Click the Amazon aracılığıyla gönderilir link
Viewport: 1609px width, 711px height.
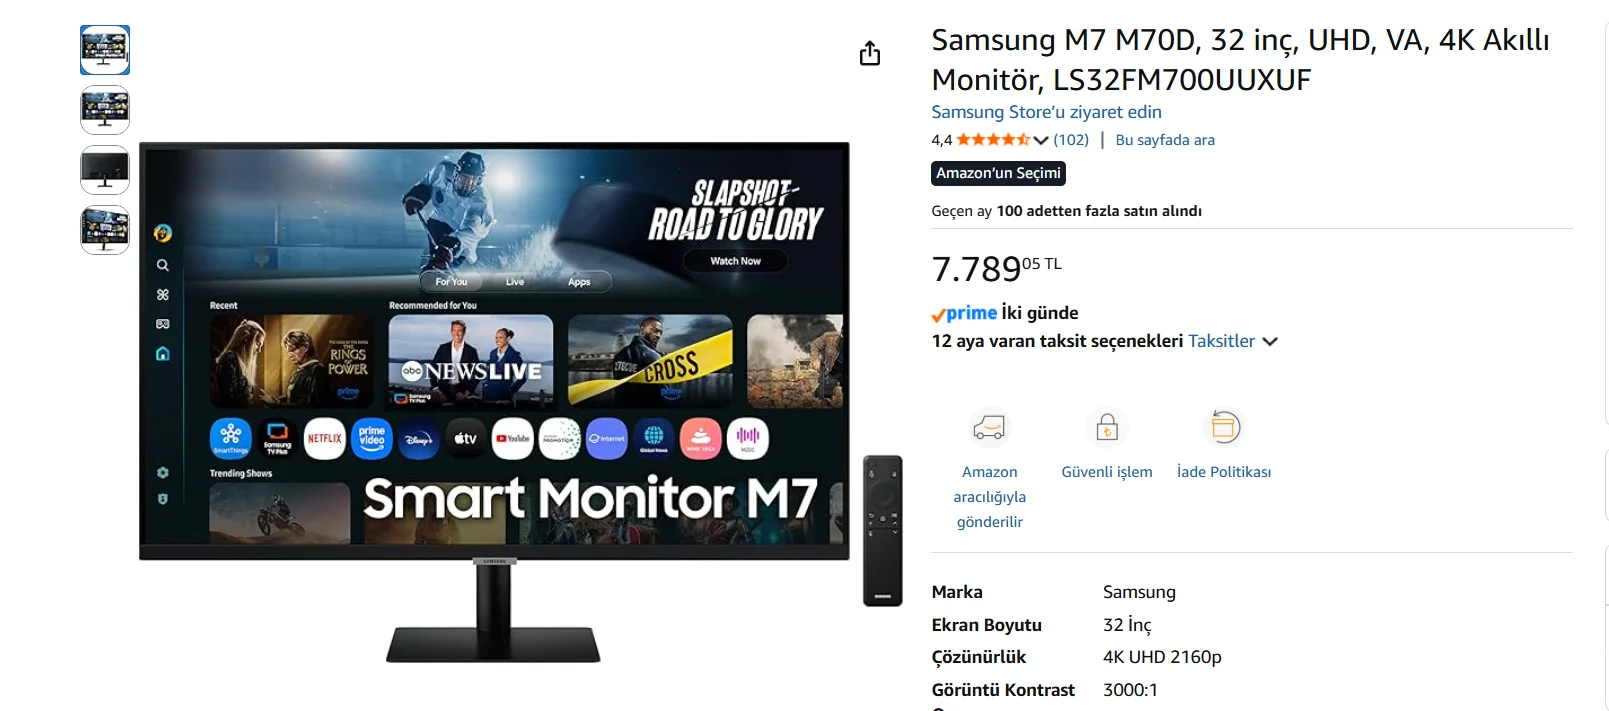[989, 497]
